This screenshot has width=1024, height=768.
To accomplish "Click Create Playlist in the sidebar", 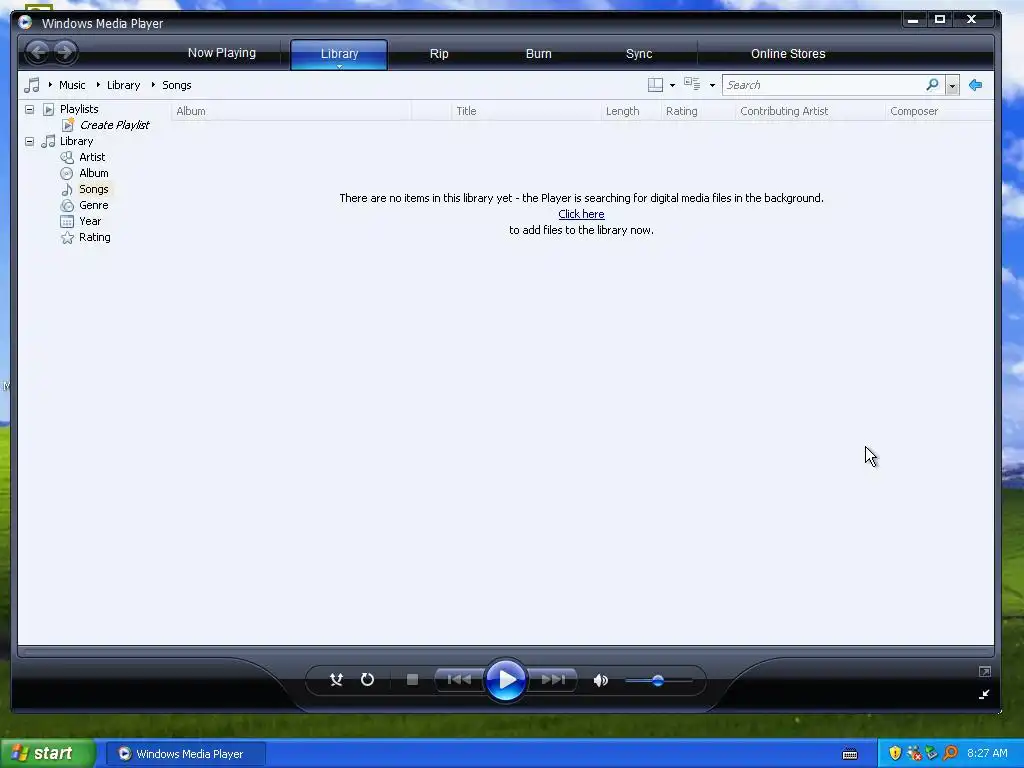I will tap(114, 125).
